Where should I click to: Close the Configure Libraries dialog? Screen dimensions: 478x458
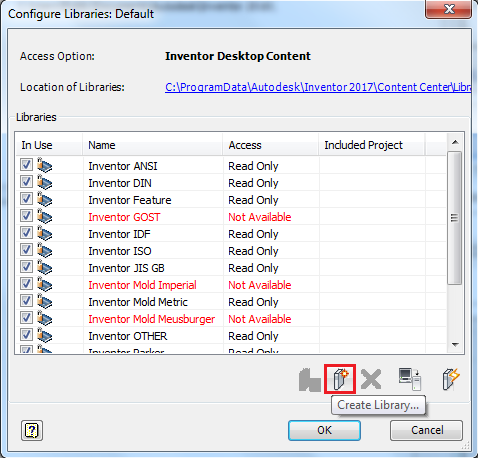[449, 9]
